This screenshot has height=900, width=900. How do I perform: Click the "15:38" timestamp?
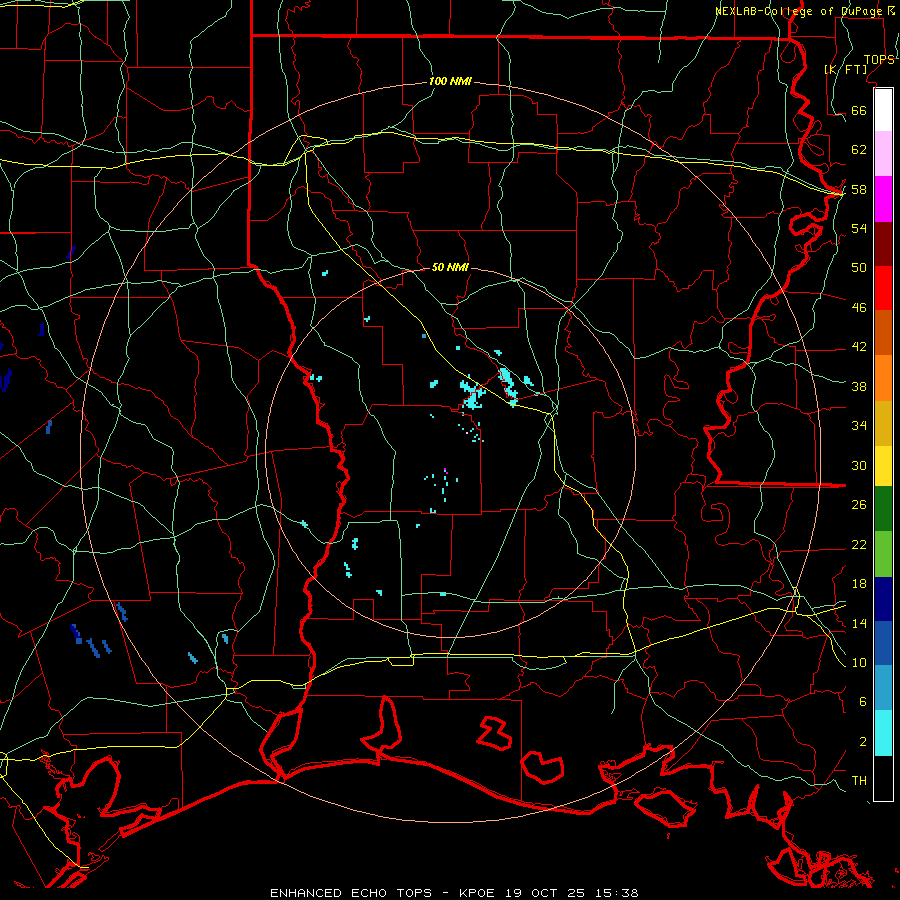click(x=615, y=893)
